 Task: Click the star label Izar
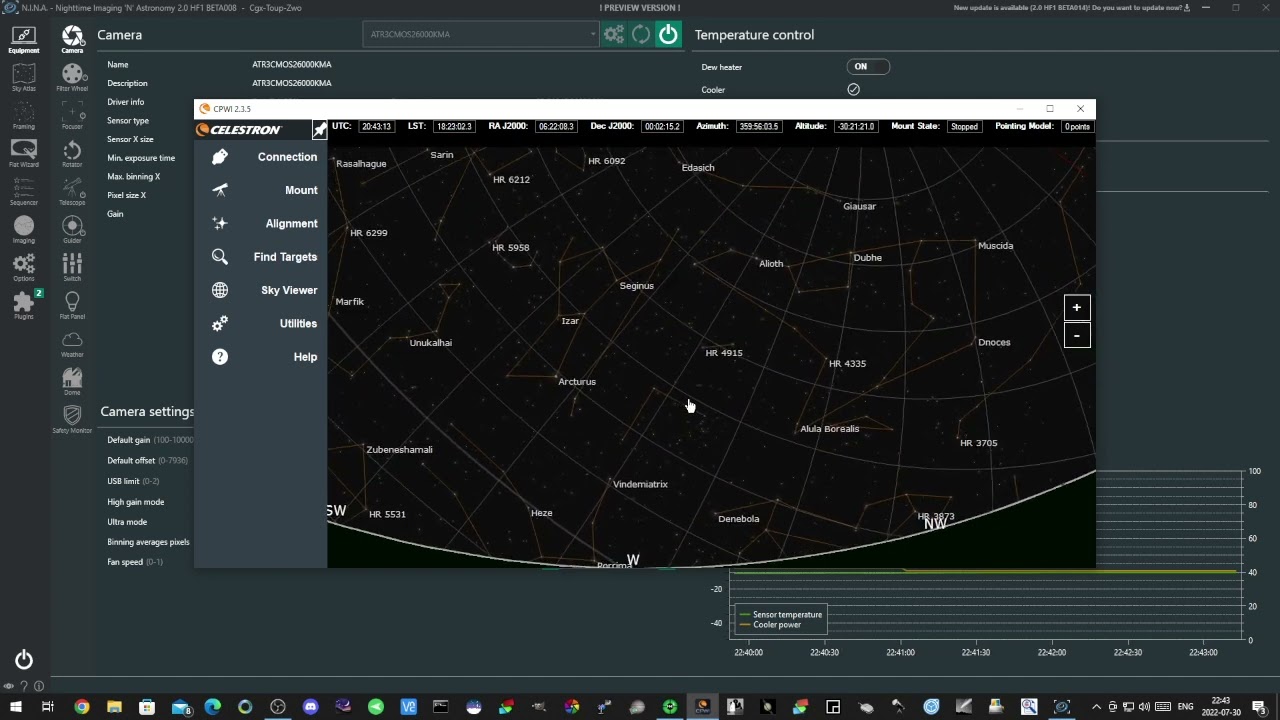coord(570,321)
